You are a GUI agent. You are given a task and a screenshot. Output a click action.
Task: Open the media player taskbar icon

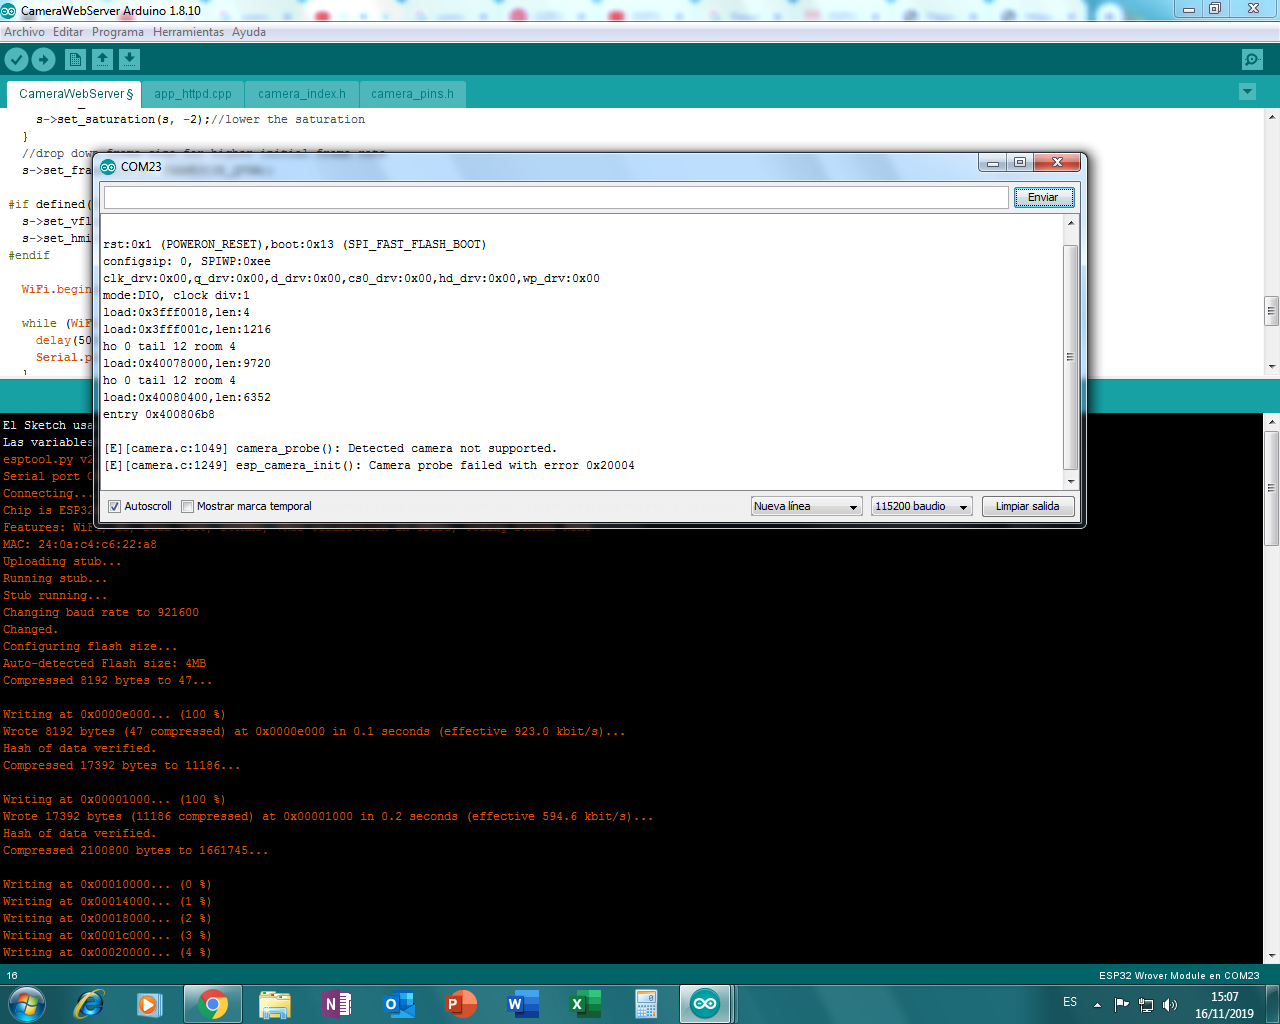click(x=150, y=1004)
